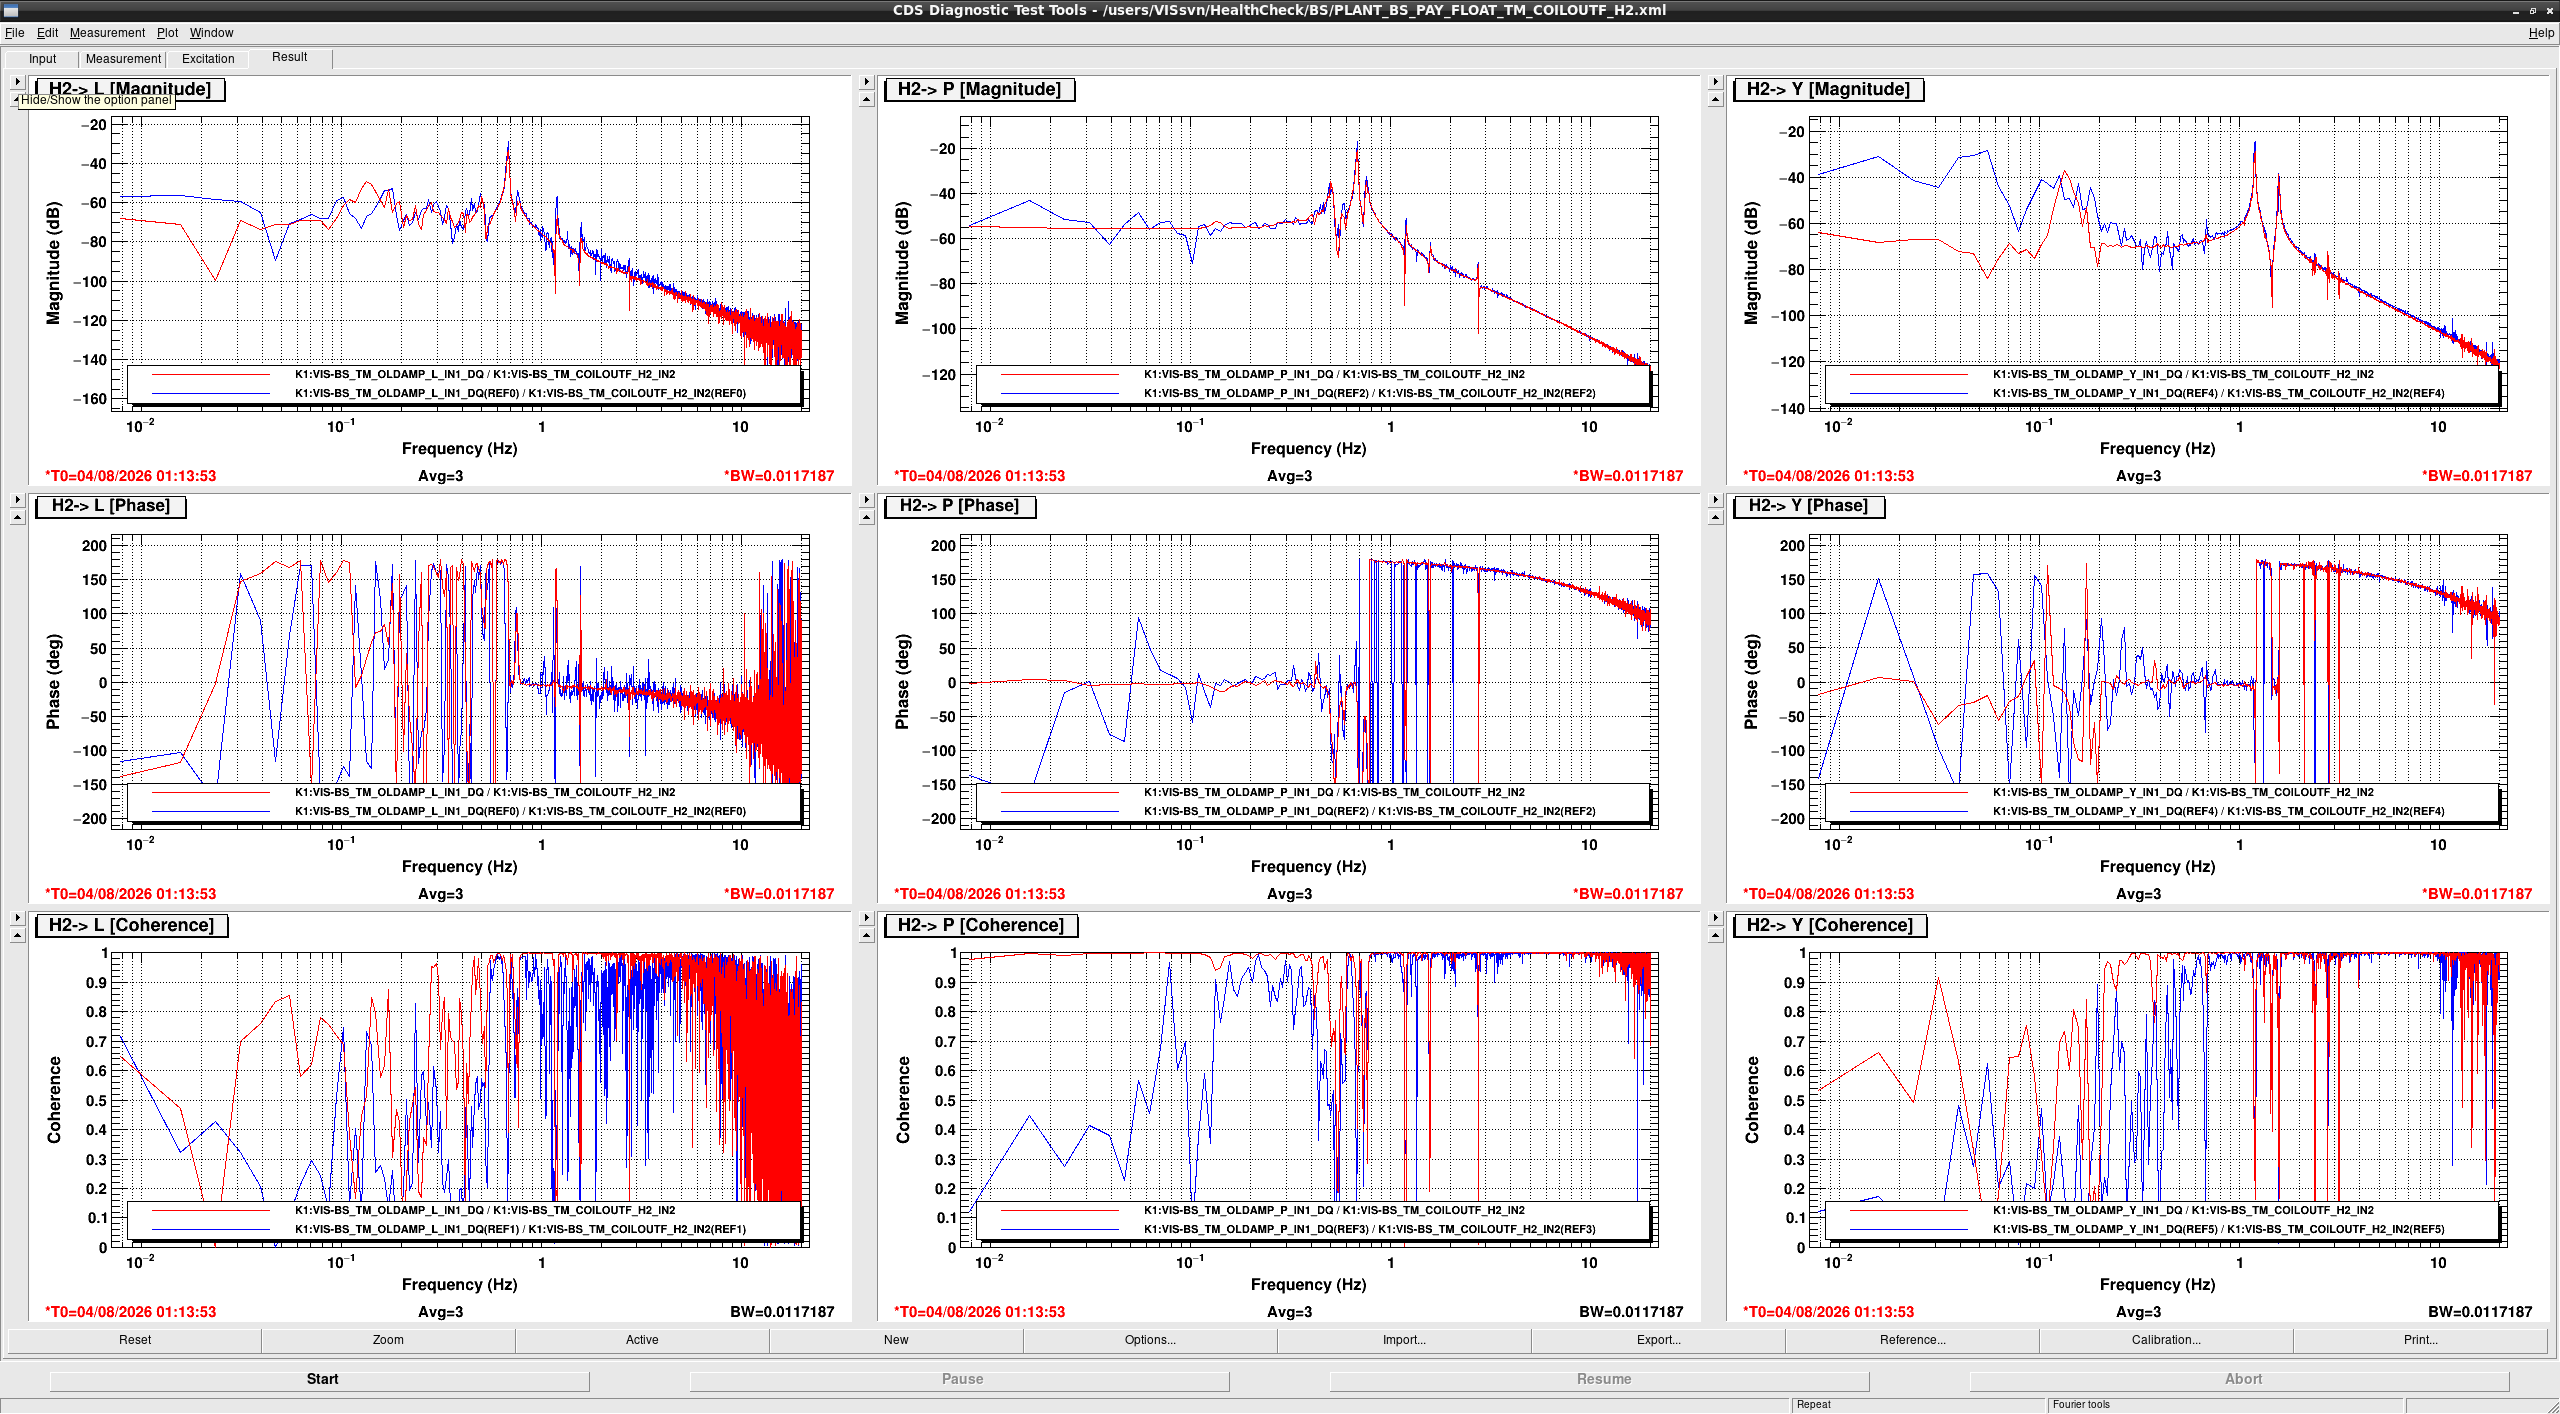Expand option panel for H2->P Coherence plot
This screenshot has width=2560, height=1414.
click(x=866, y=917)
